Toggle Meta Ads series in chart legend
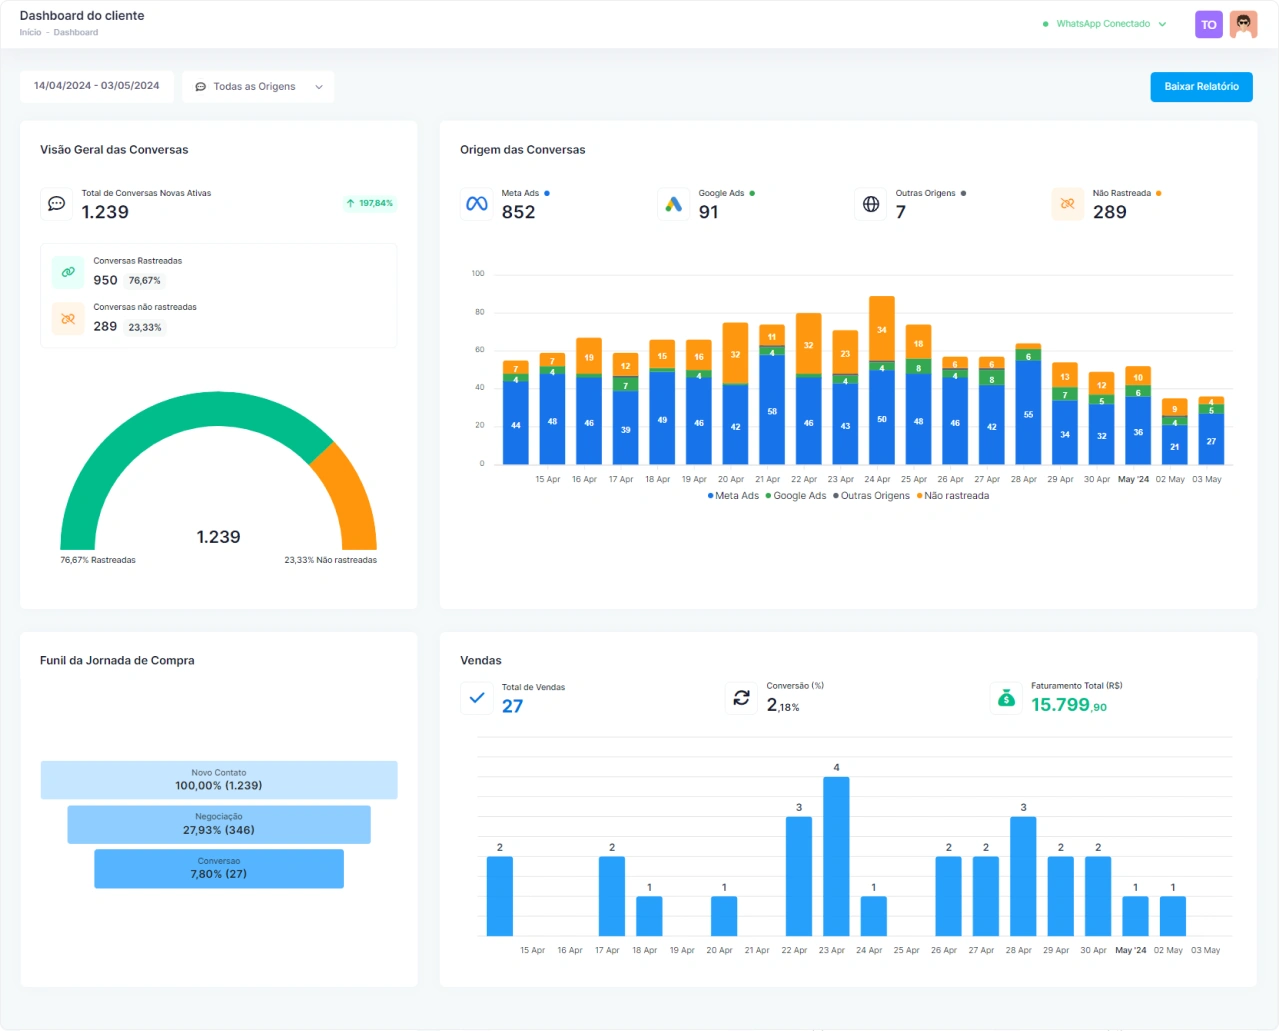Image resolution: width=1279 pixels, height=1031 pixels. (x=736, y=496)
